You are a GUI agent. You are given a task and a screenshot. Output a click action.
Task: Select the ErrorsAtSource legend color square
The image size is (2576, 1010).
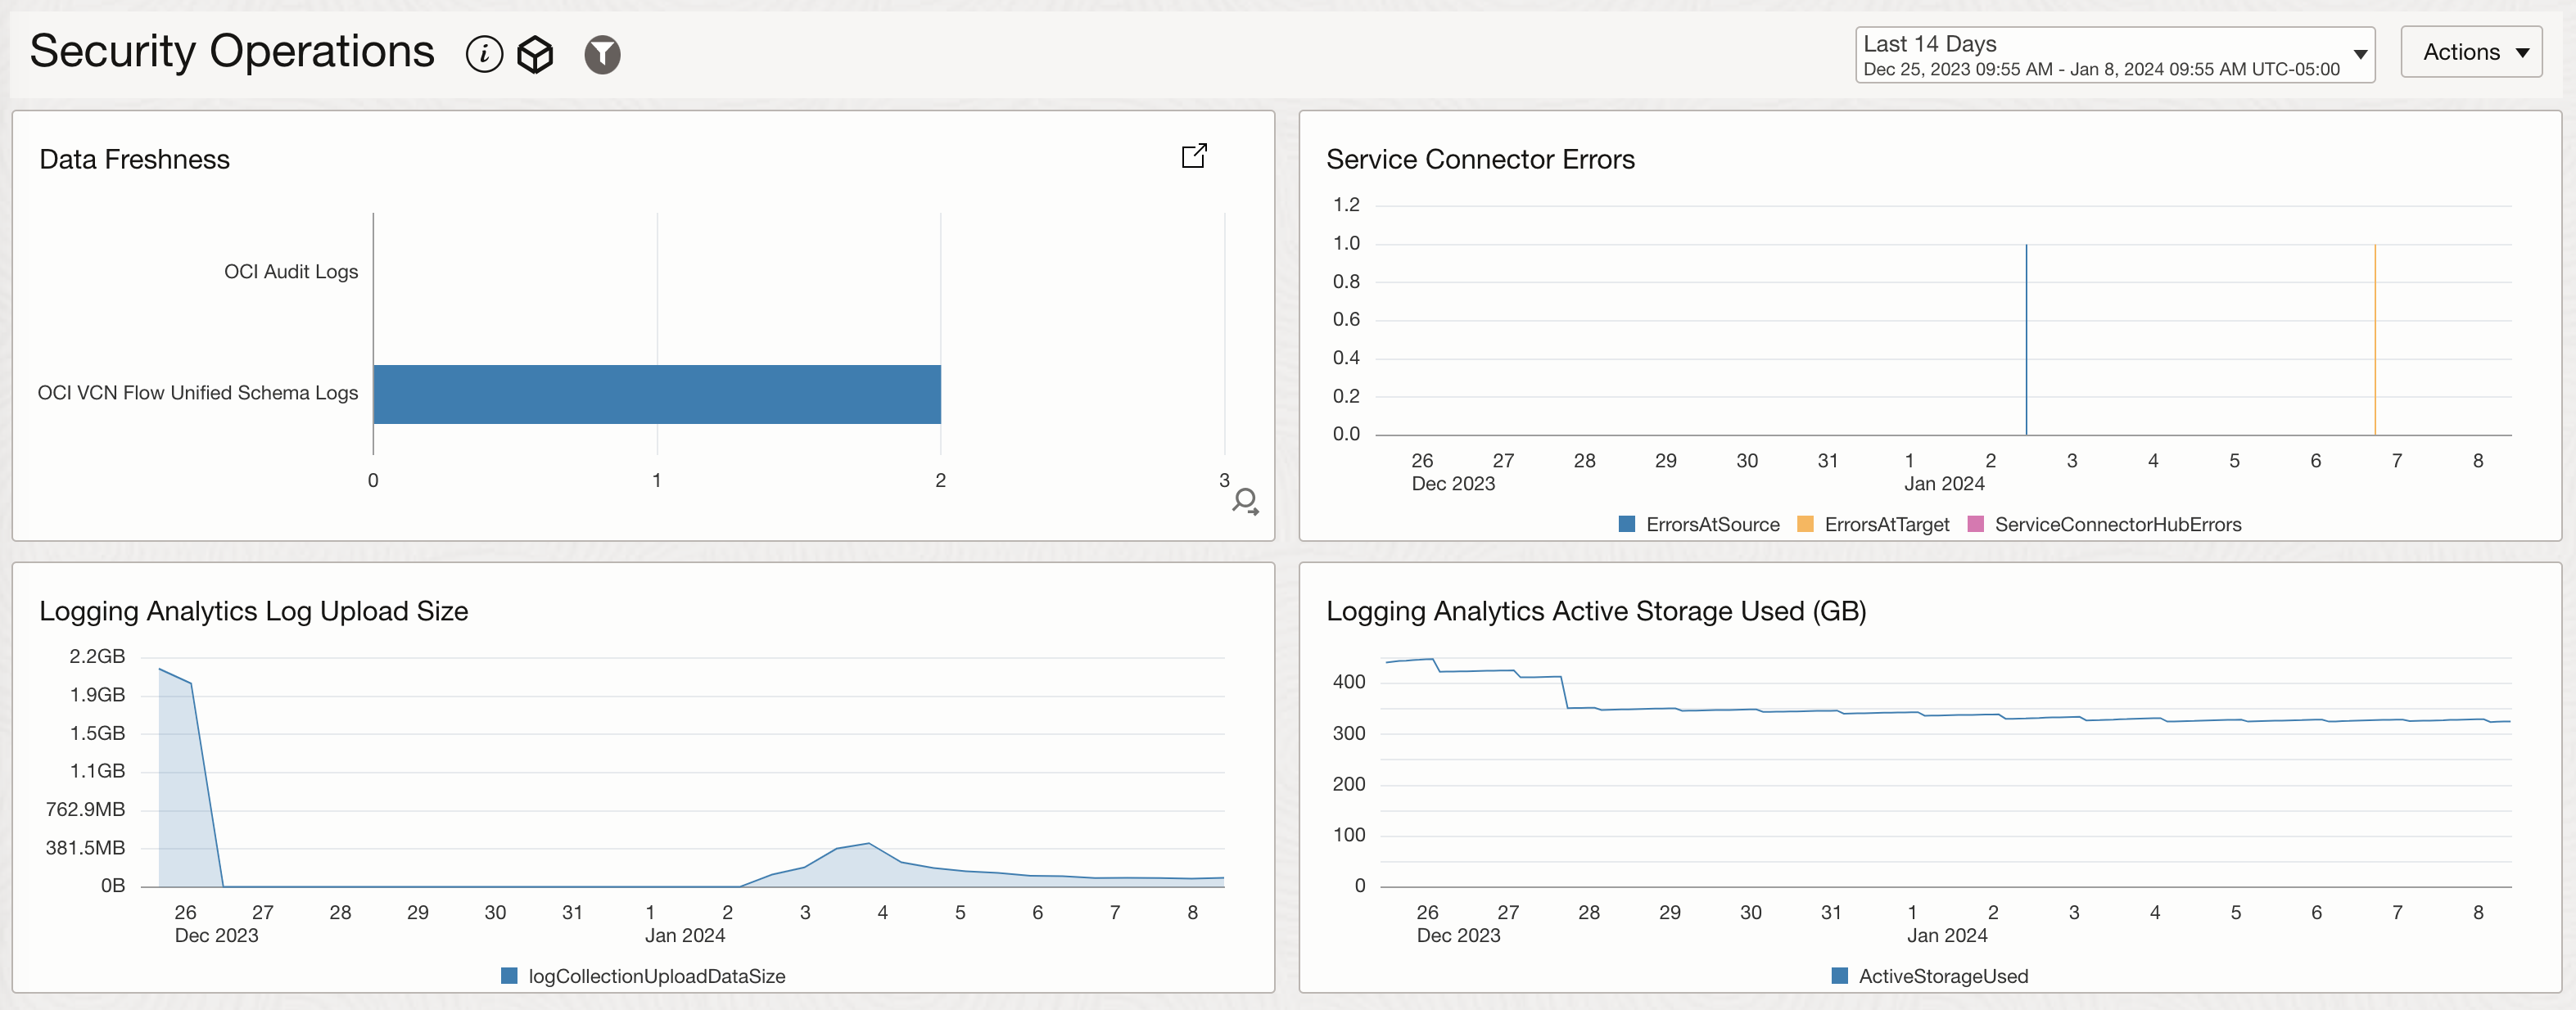(1628, 524)
